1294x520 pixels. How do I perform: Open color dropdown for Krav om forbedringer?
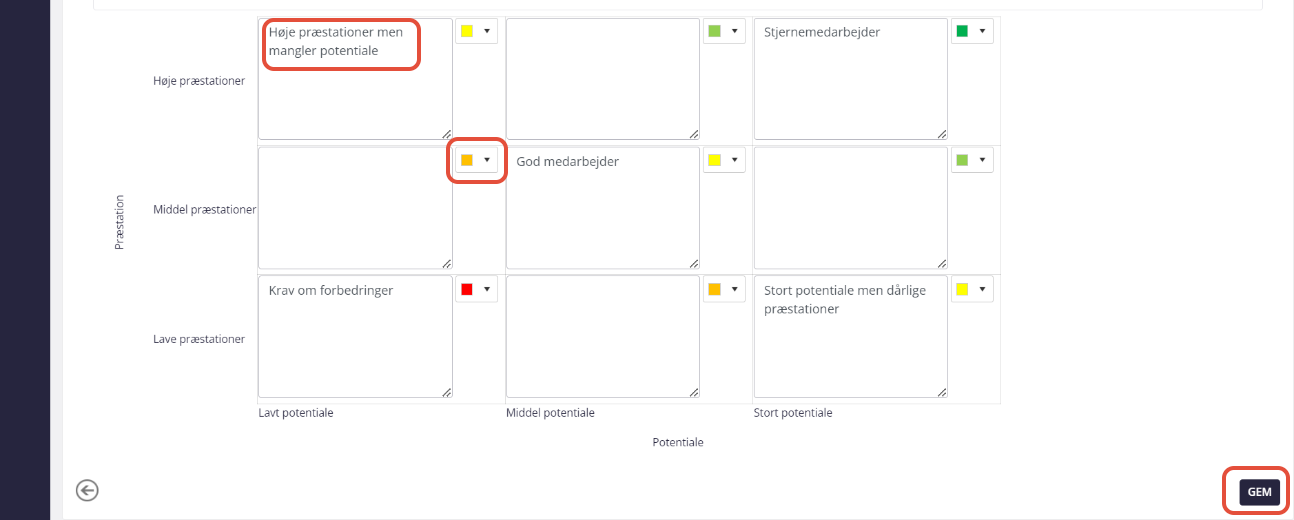click(487, 289)
